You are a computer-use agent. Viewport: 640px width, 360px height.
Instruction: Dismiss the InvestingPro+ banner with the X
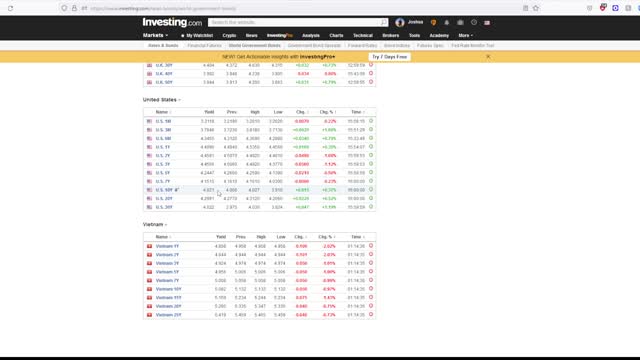488,57
